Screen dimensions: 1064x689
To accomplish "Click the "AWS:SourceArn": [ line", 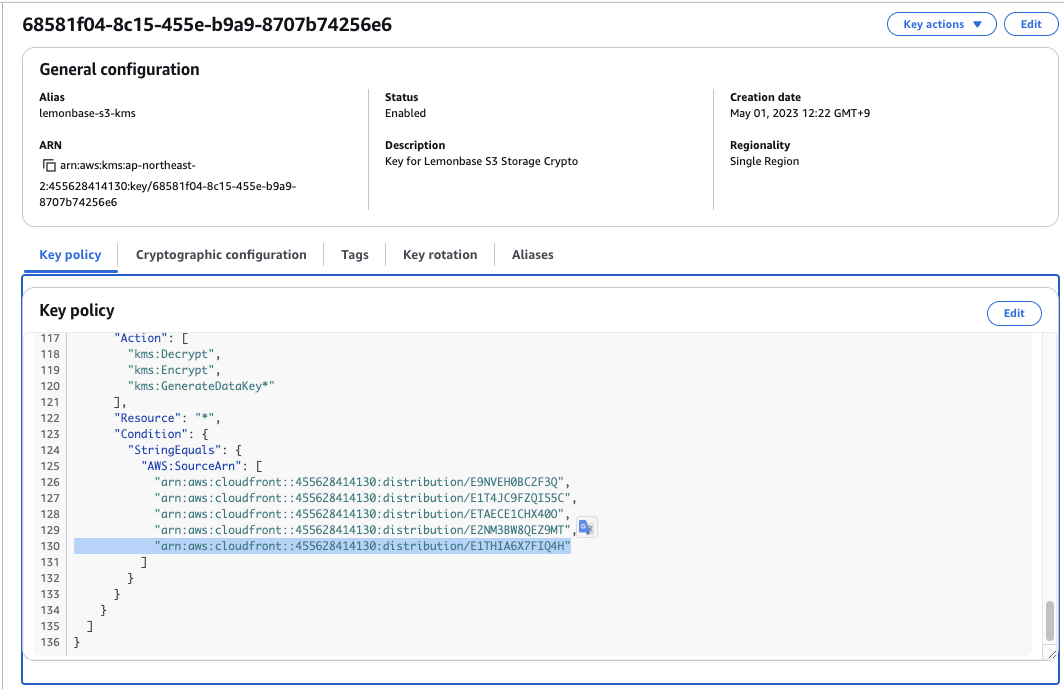I will [202, 466].
